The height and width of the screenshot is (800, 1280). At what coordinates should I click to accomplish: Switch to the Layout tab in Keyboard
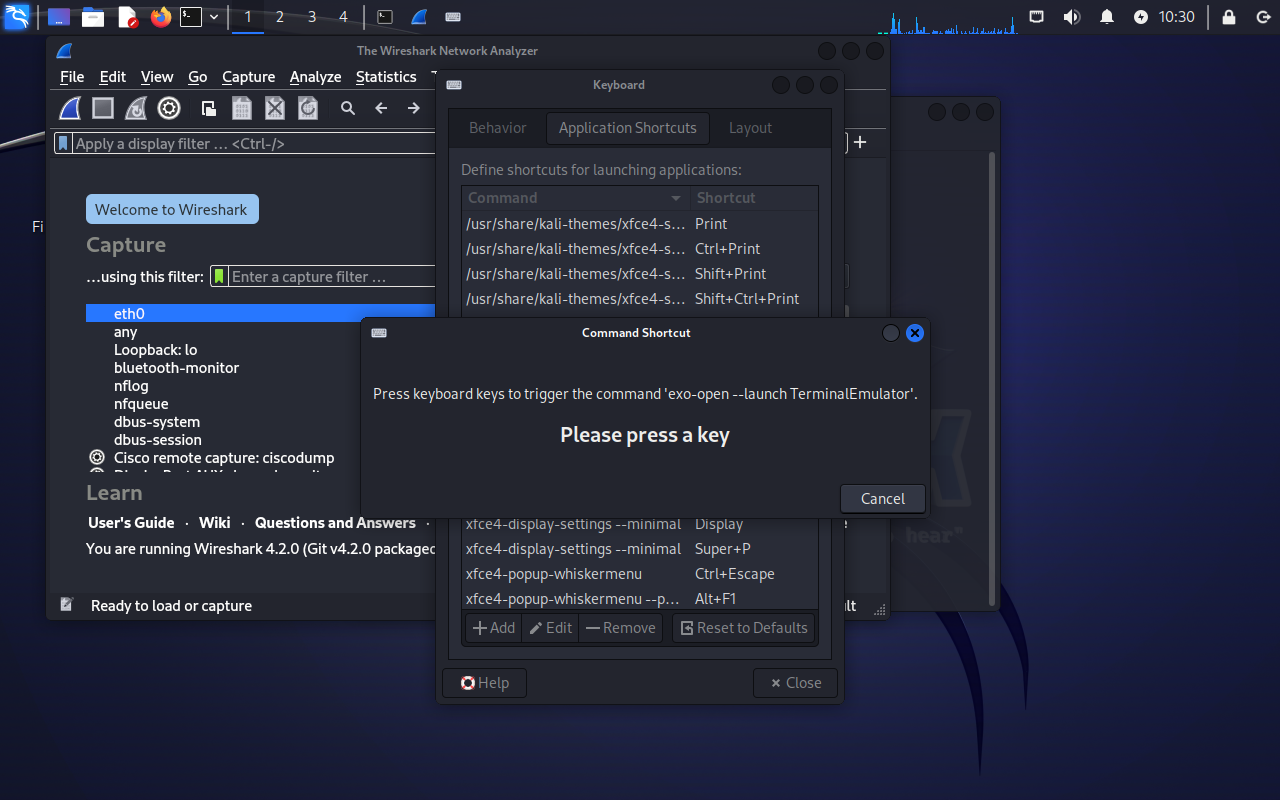pyautogui.click(x=750, y=128)
